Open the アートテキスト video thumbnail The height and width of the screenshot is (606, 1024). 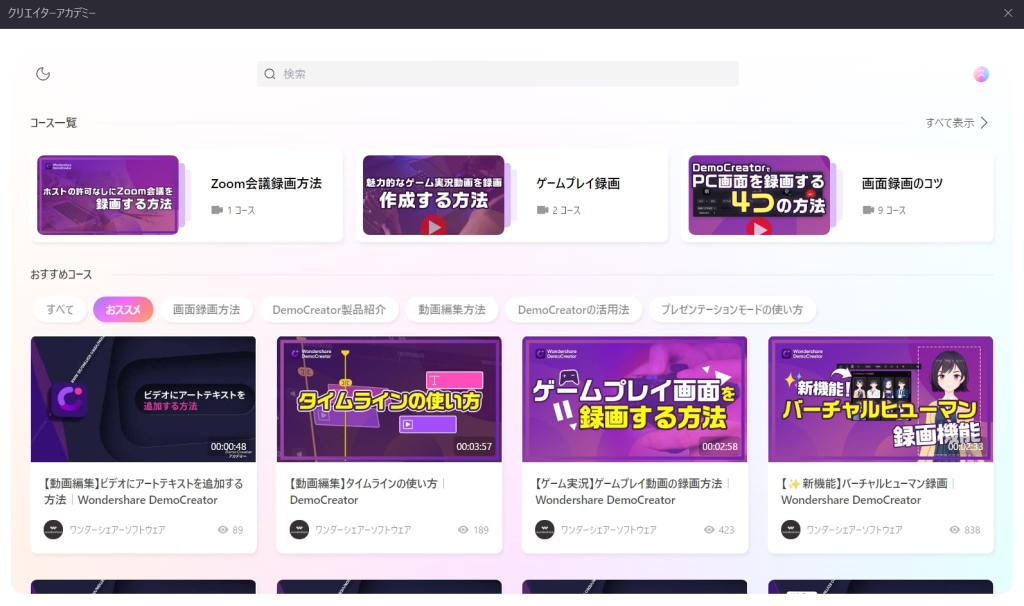point(143,399)
